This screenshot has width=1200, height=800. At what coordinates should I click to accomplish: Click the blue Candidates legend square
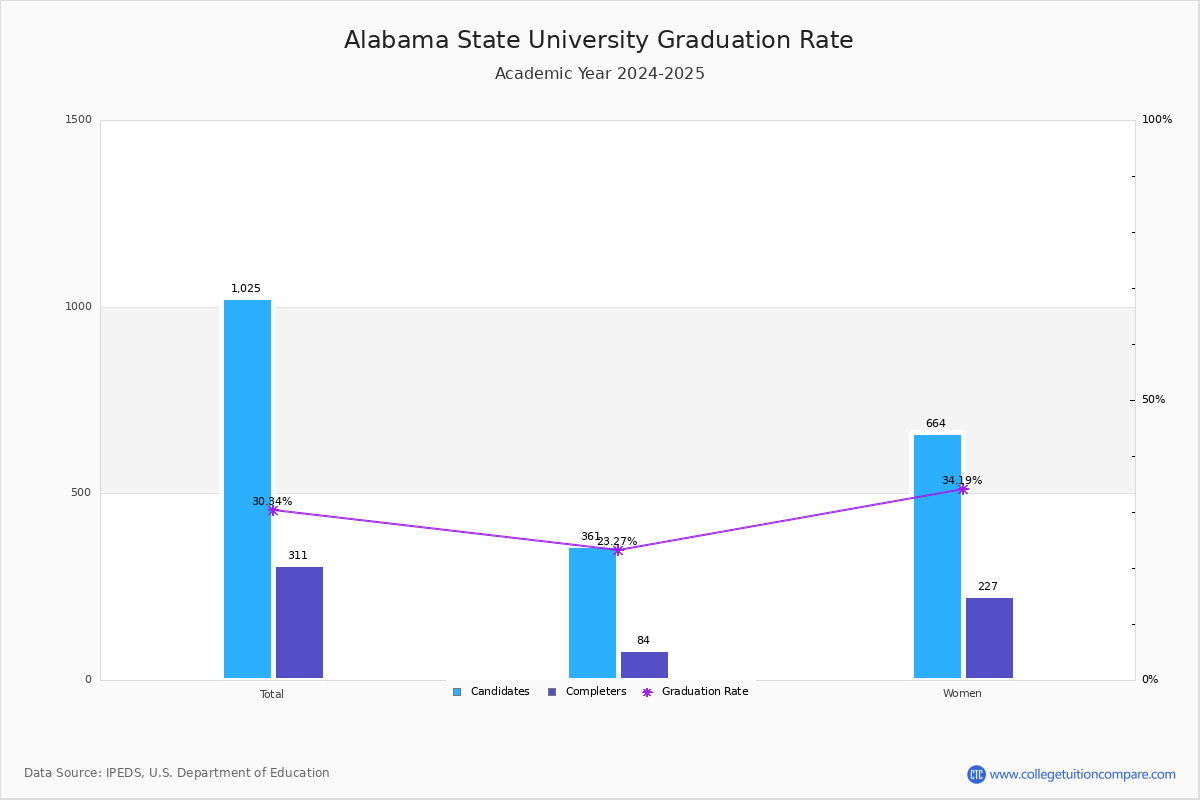pyautogui.click(x=457, y=692)
